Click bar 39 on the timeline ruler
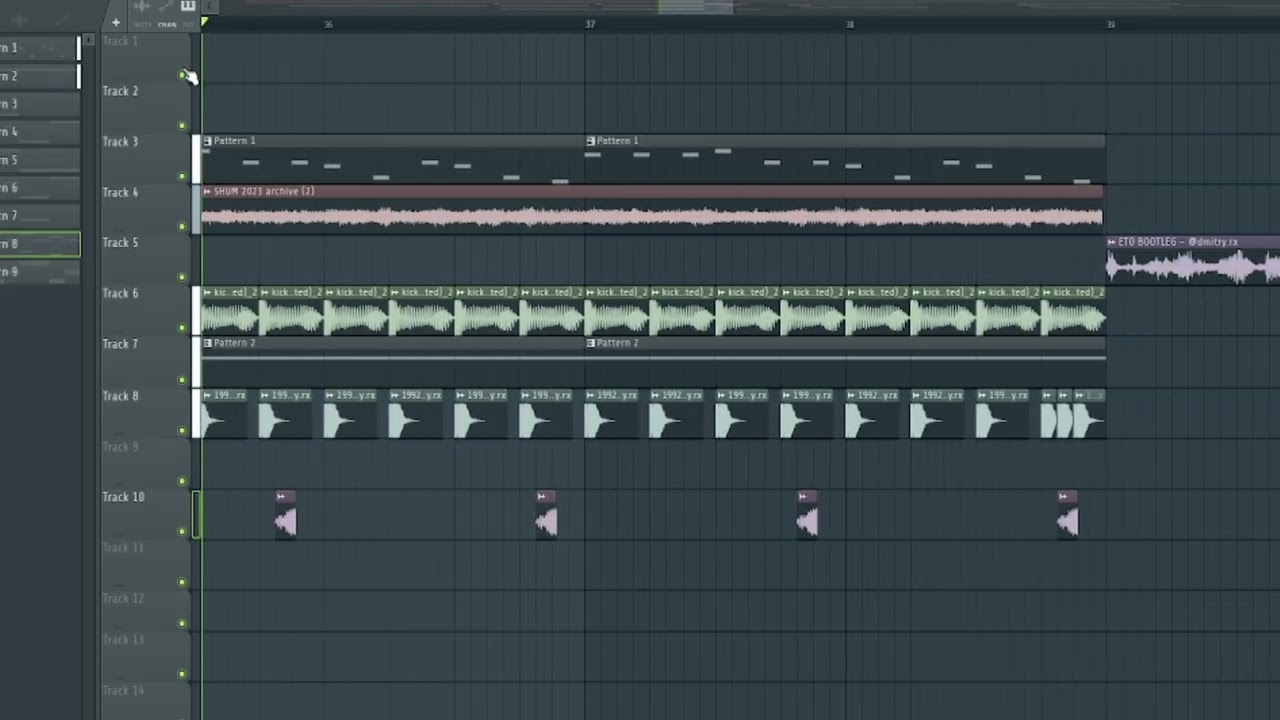 click(1110, 24)
